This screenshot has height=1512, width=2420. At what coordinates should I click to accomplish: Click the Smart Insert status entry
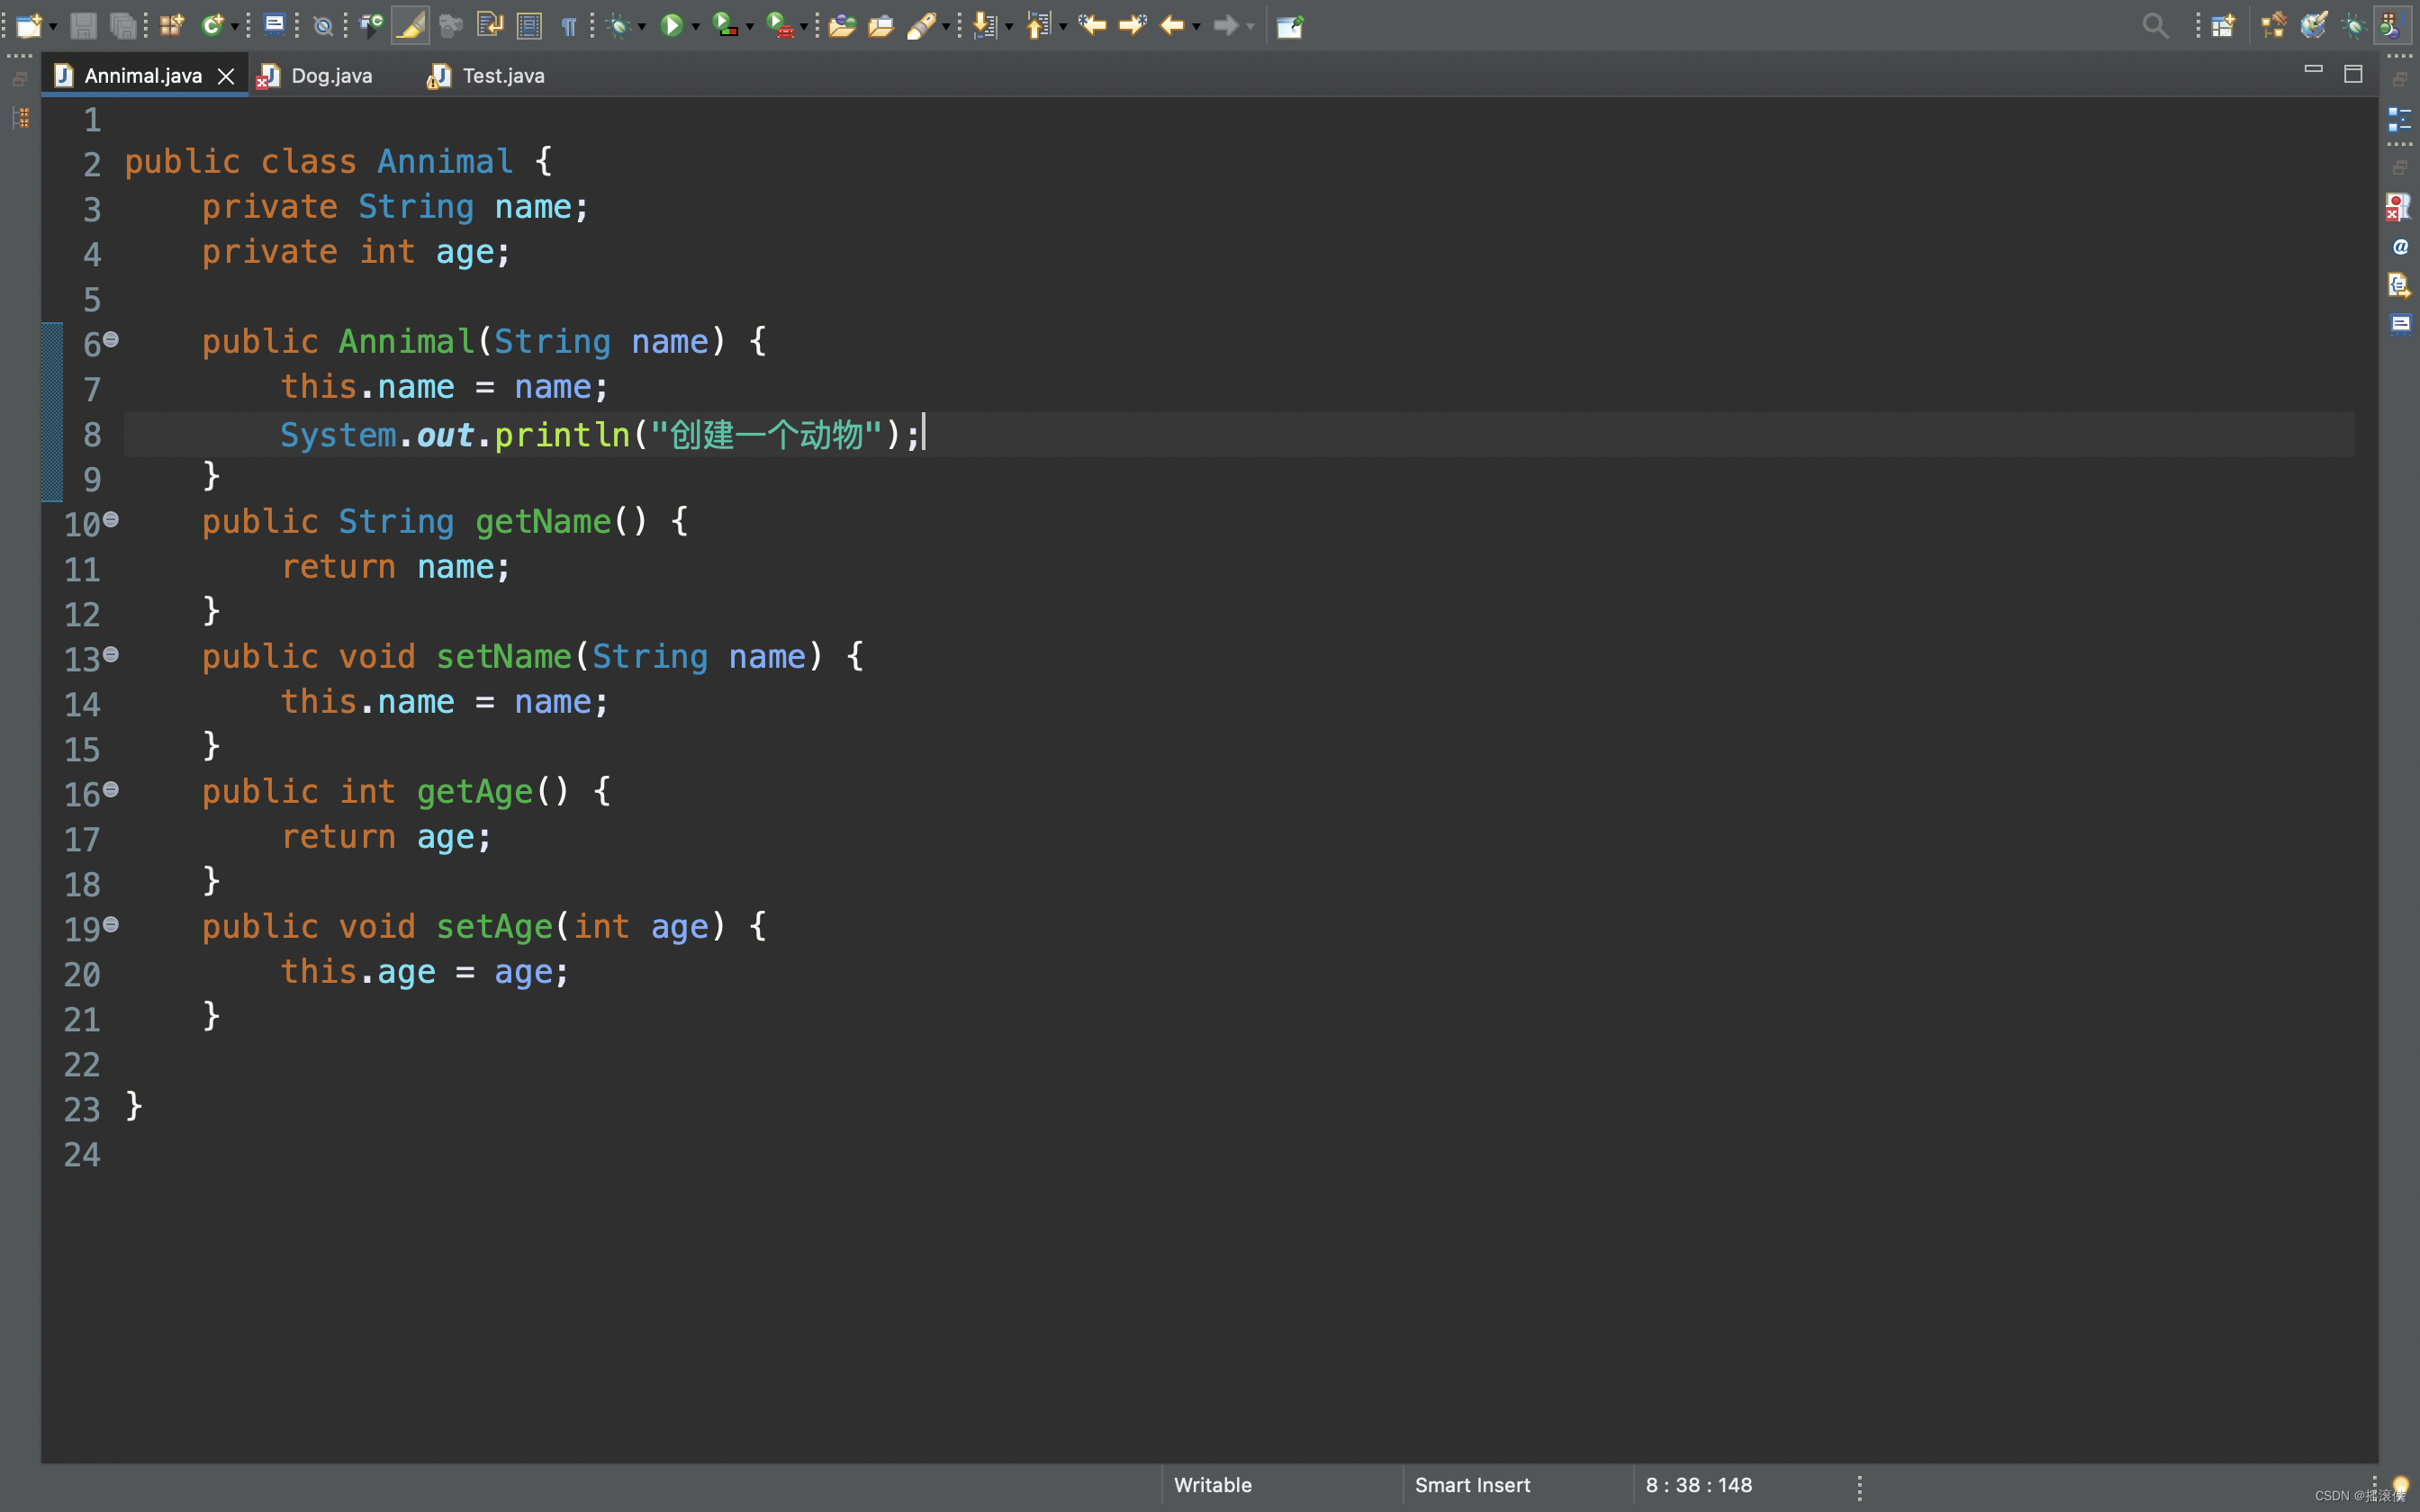tap(1472, 1485)
